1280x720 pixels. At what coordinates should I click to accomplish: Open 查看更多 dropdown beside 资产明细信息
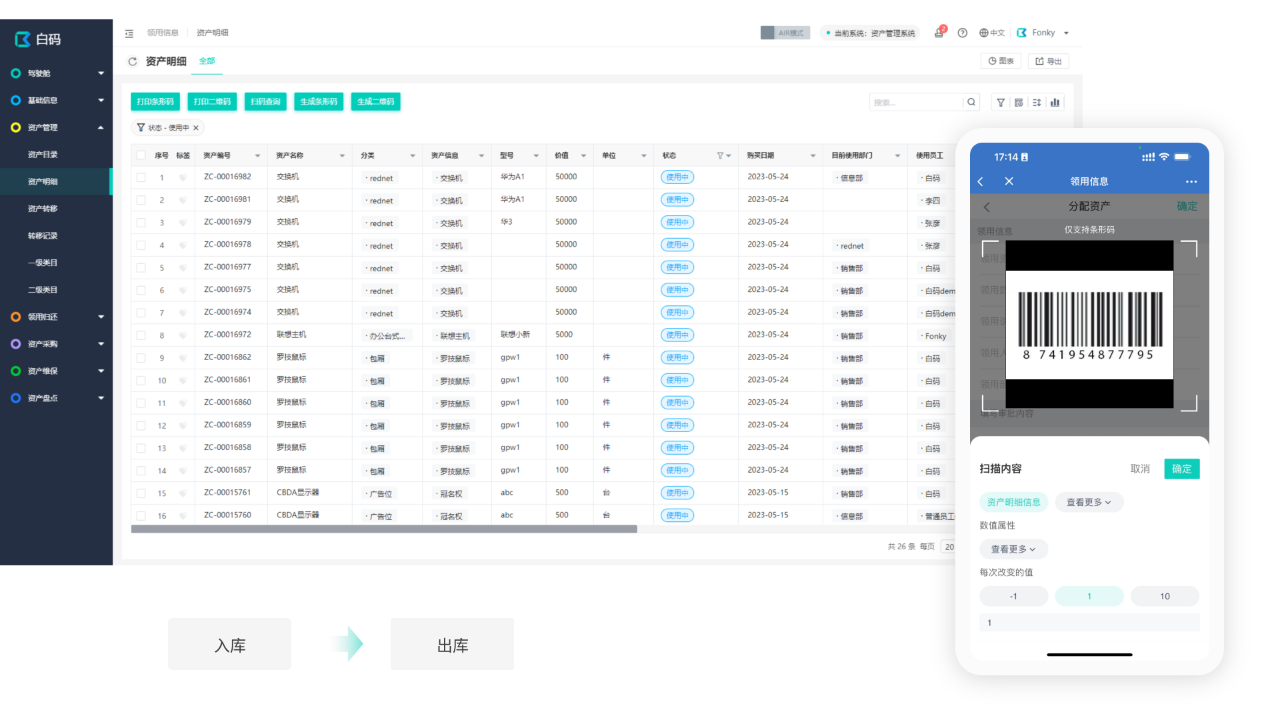(x=1089, y=502)
